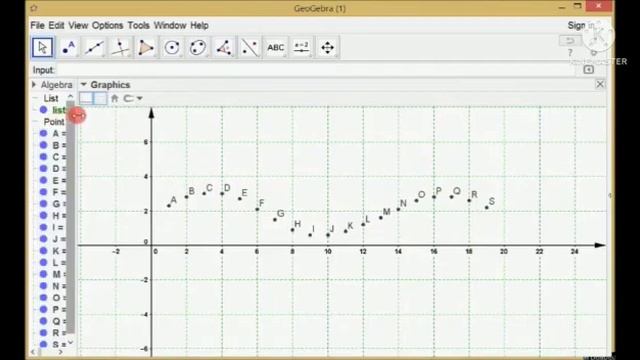This screenshot has height=360, width=640.
Task: Click the Algebra list scroll up arrow
Action: point(70,97)
